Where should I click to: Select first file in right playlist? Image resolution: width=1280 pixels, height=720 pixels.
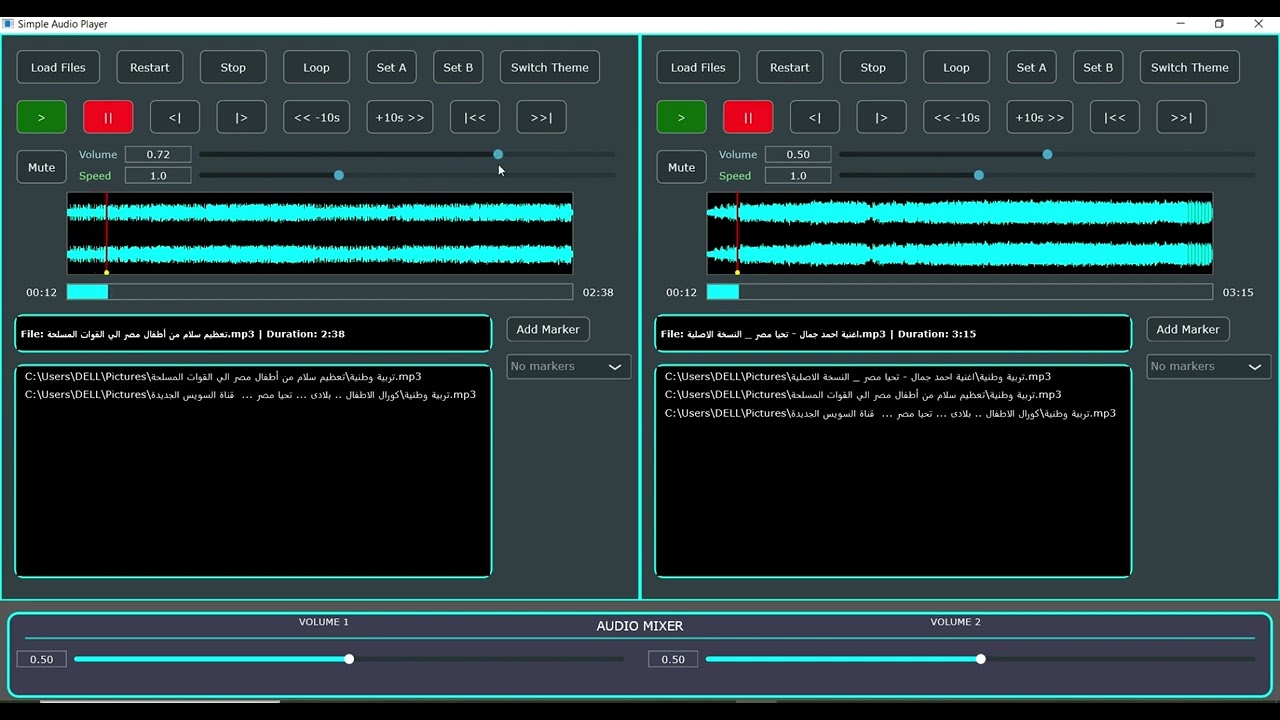pos(893,377)
